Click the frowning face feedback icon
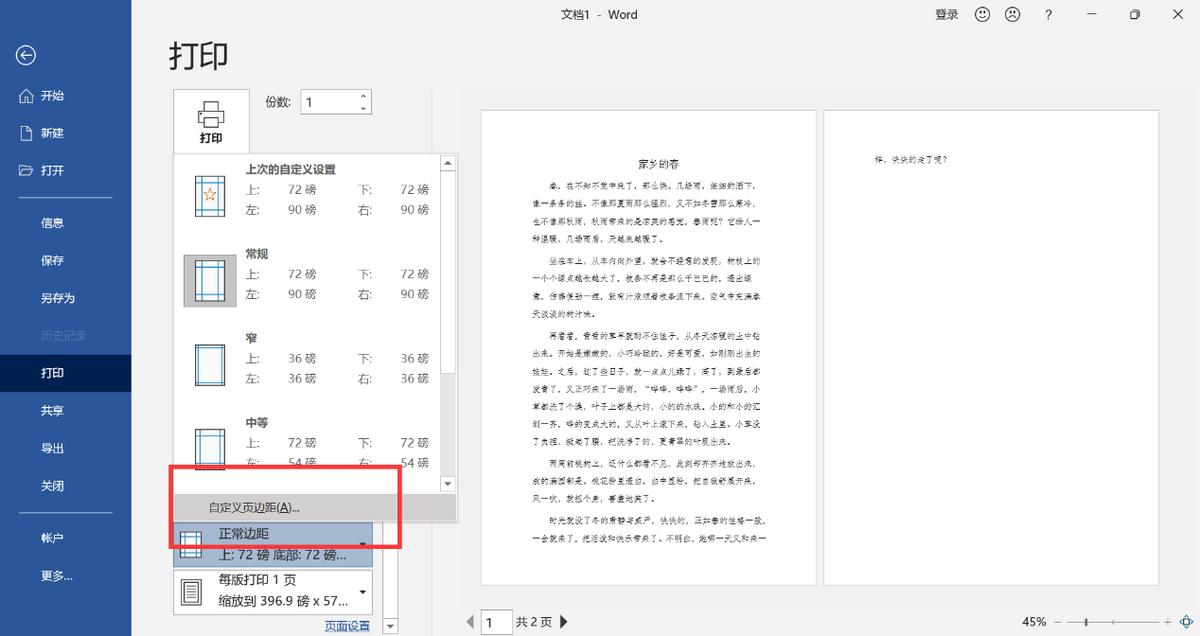 (1013, 14)
